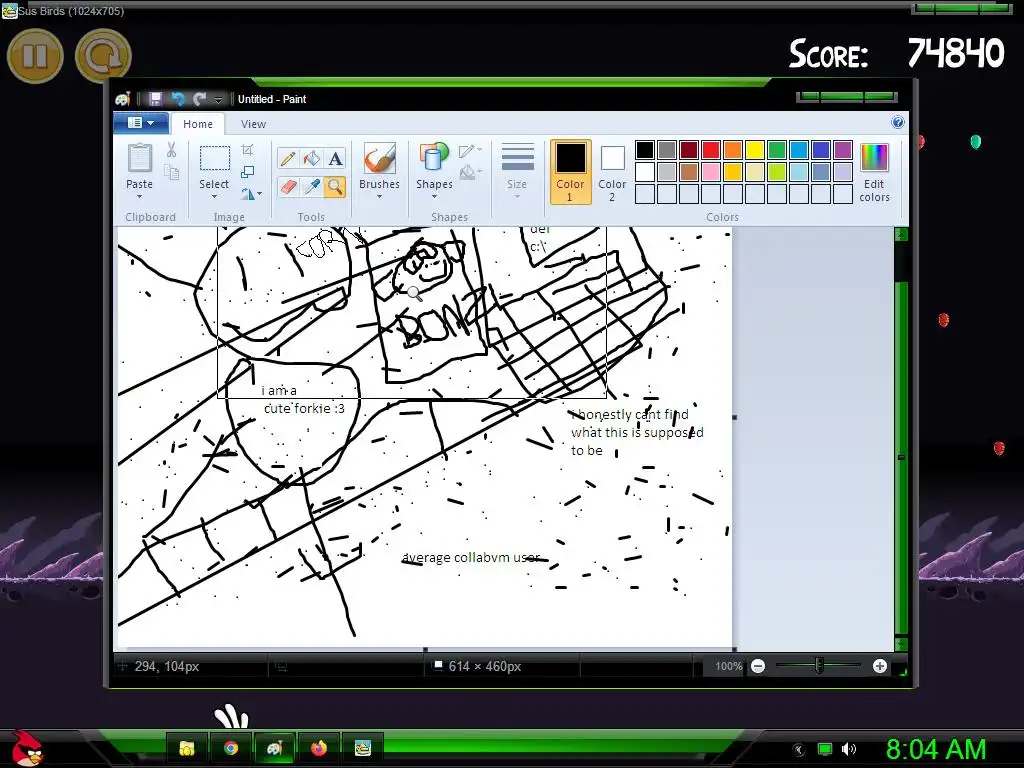Click the Undo arrow in title bar

click(178, 99)
